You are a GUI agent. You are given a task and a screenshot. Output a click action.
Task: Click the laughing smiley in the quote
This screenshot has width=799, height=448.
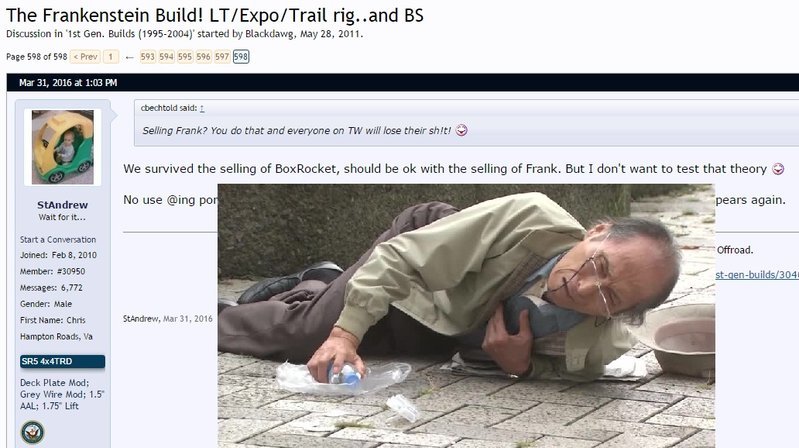pos(461,130)
